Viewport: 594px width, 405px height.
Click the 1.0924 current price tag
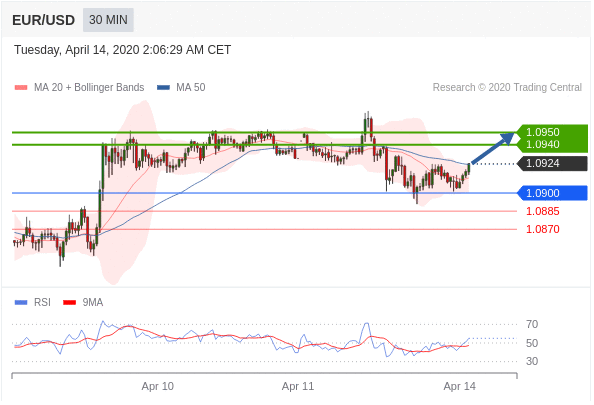point(552,164)
